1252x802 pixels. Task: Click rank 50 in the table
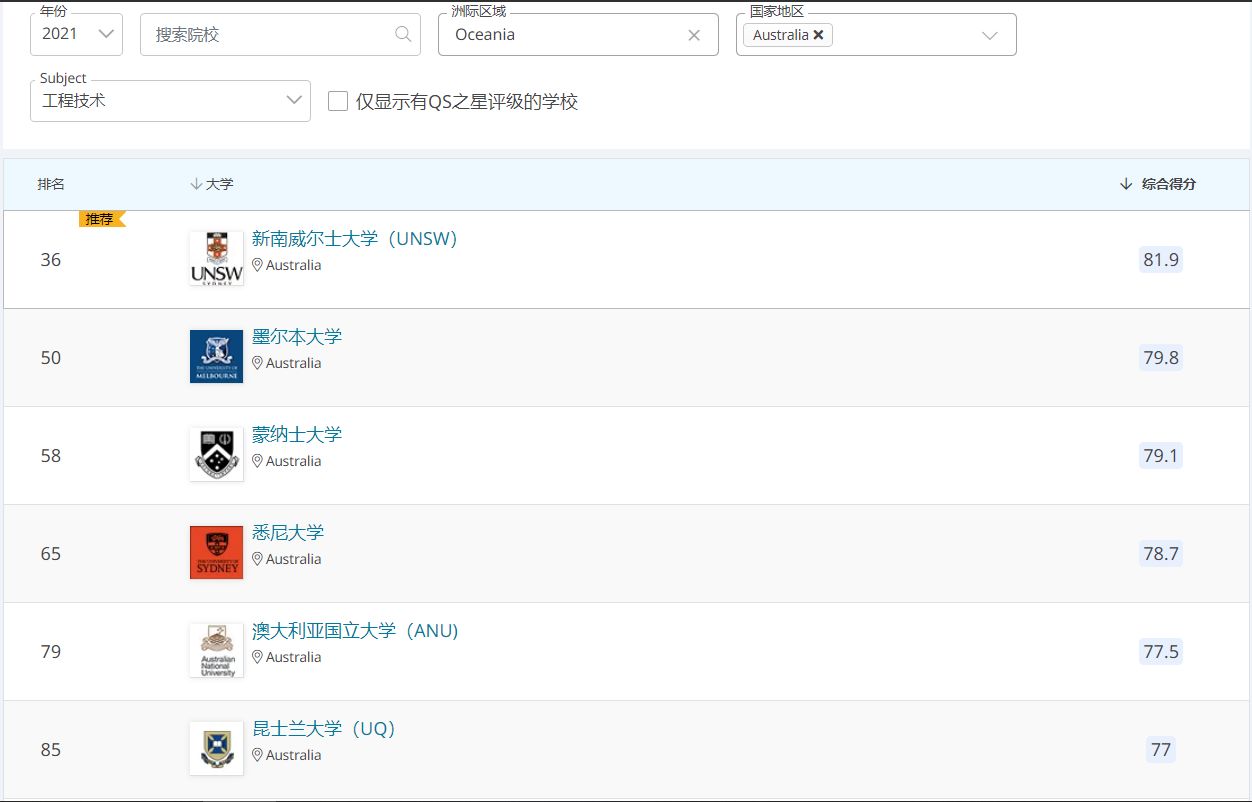51,358
